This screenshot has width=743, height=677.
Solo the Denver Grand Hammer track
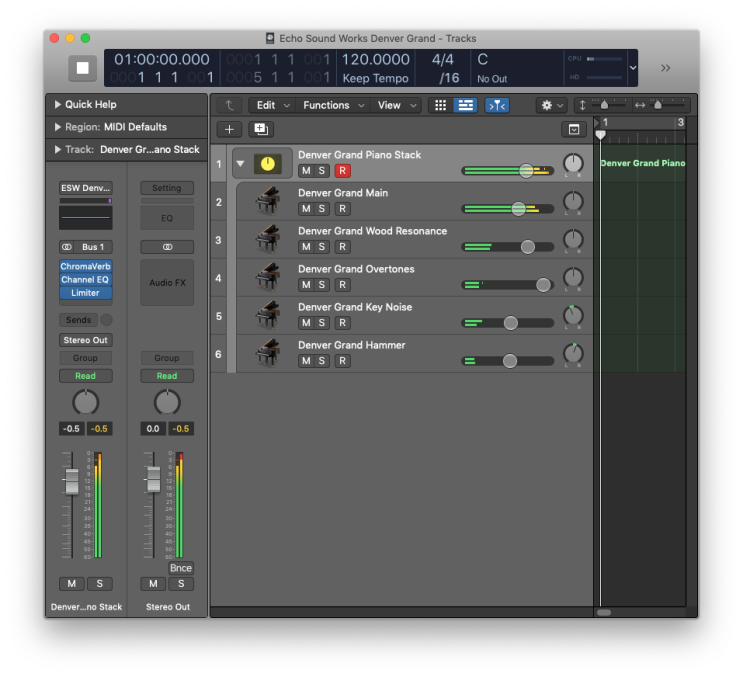(x=322, y=361)
